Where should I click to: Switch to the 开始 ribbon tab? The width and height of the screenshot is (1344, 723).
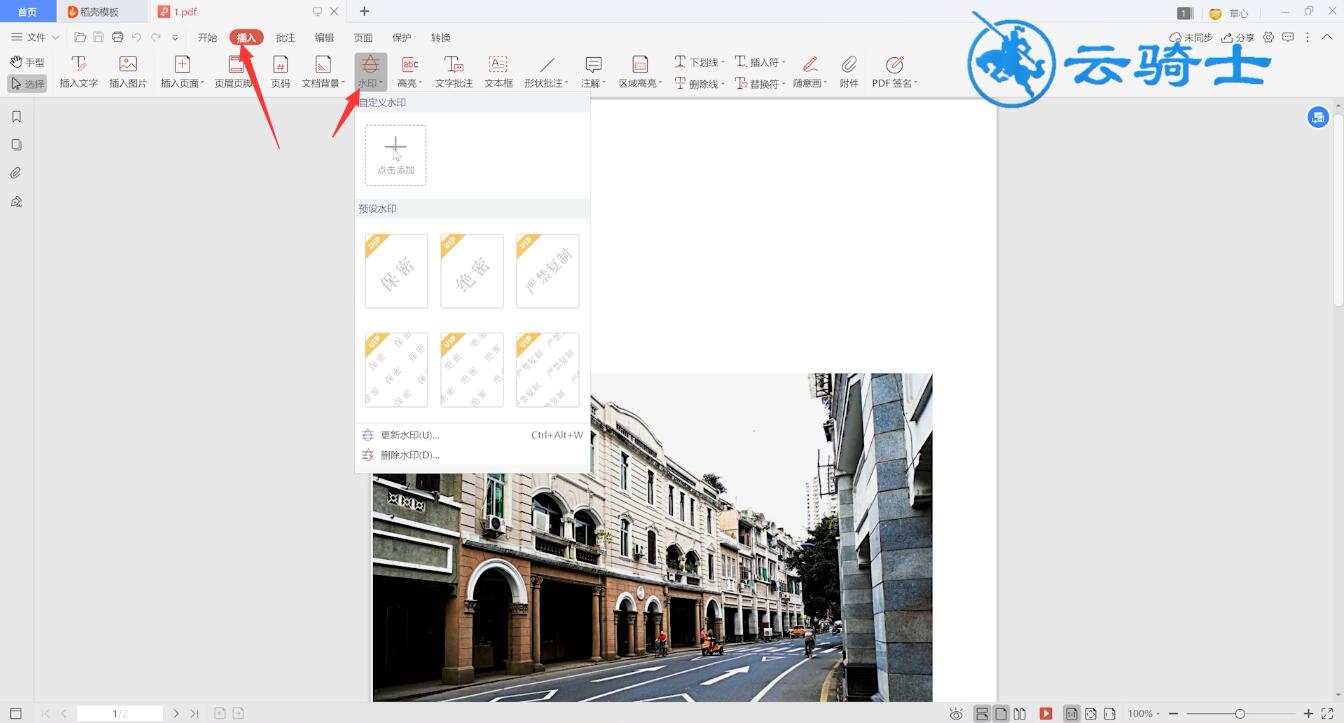click(207, 38)
